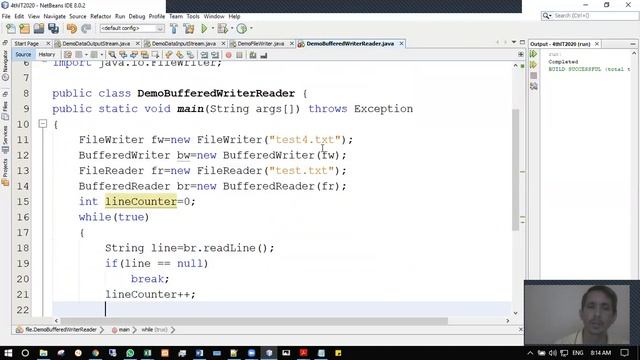The image size is (640, 360).
Task: Click the Shift Line Left icon
Action: [x=204, y=55]
